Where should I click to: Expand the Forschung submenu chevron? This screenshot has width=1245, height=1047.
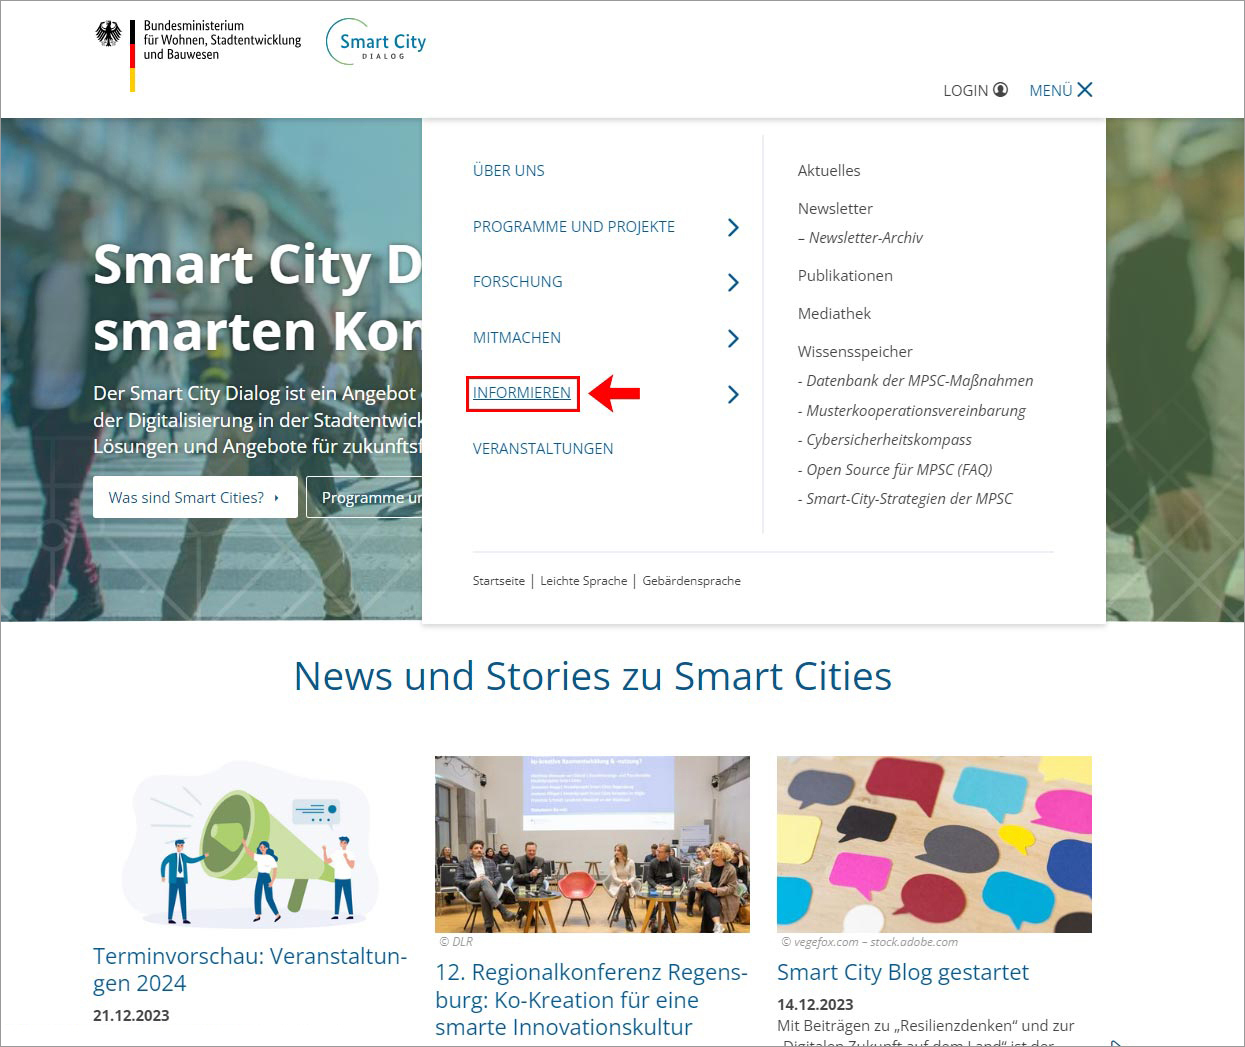pyautogui.click(x=733, y=283)
